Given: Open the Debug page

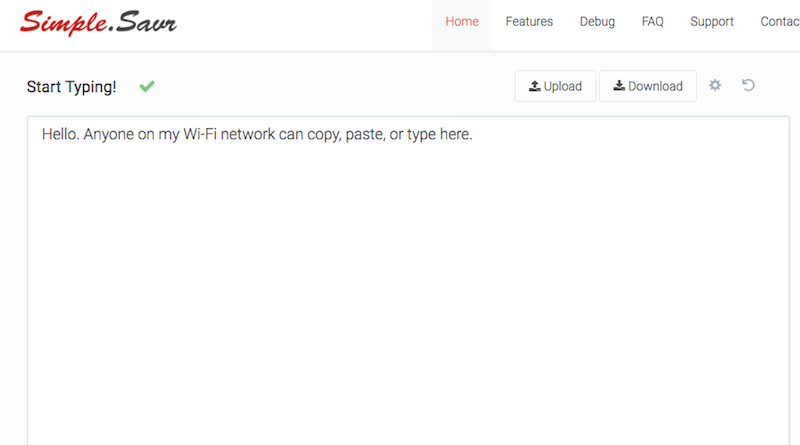Looking at the screenshot, I should coord(597,22).
